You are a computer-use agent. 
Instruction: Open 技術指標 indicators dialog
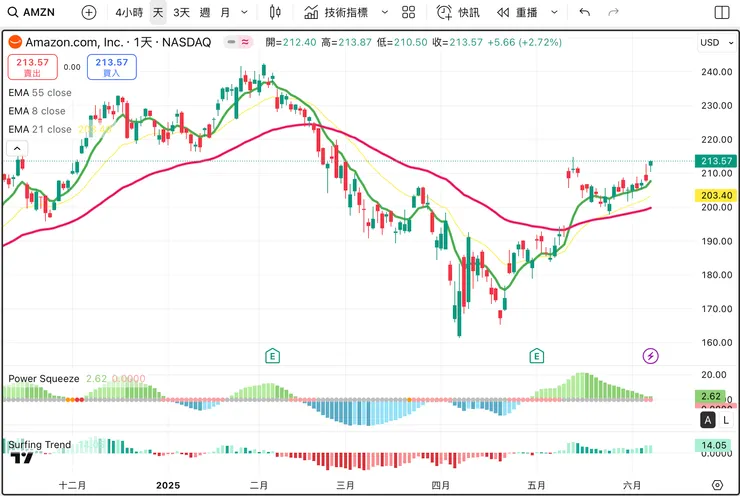point(336,12)
